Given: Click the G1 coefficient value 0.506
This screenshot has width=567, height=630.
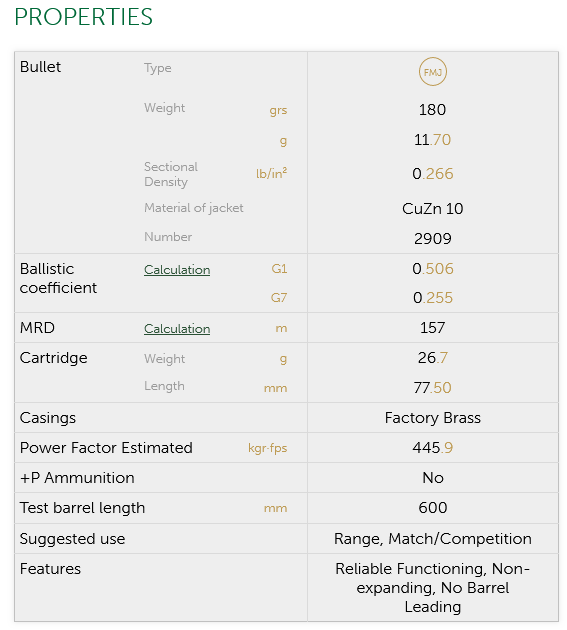Looking at the screenshot, I should coord(432,268).
